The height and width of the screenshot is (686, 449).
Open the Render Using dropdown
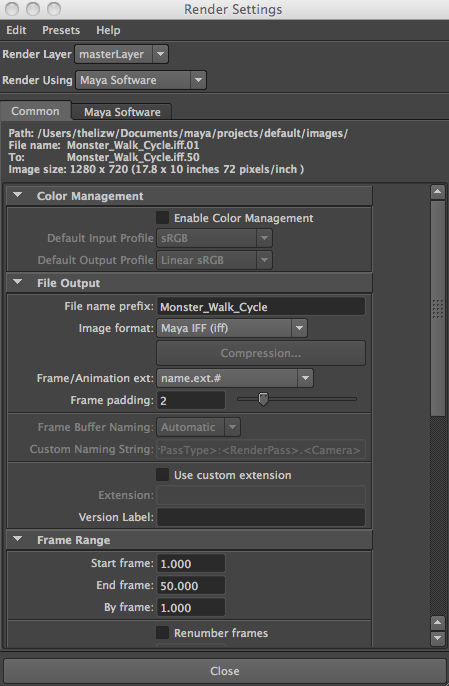(x=140, y=80)
